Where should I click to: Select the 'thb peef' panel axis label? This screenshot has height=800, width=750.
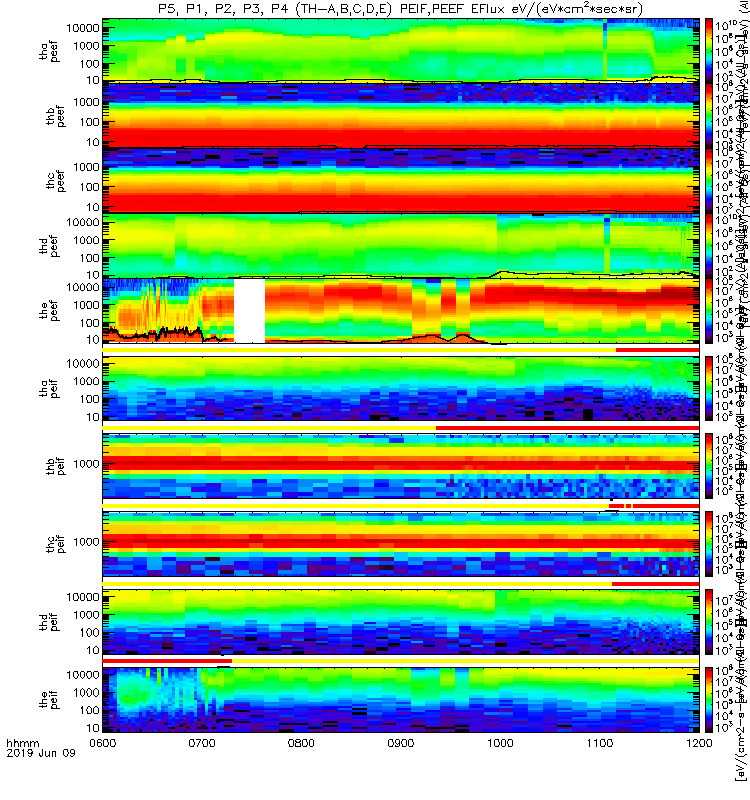(56, 116)
